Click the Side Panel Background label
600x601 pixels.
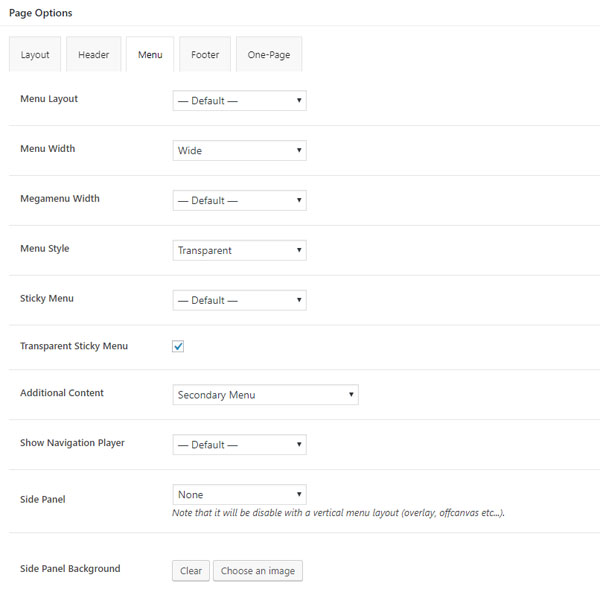[x=70, y=568]
